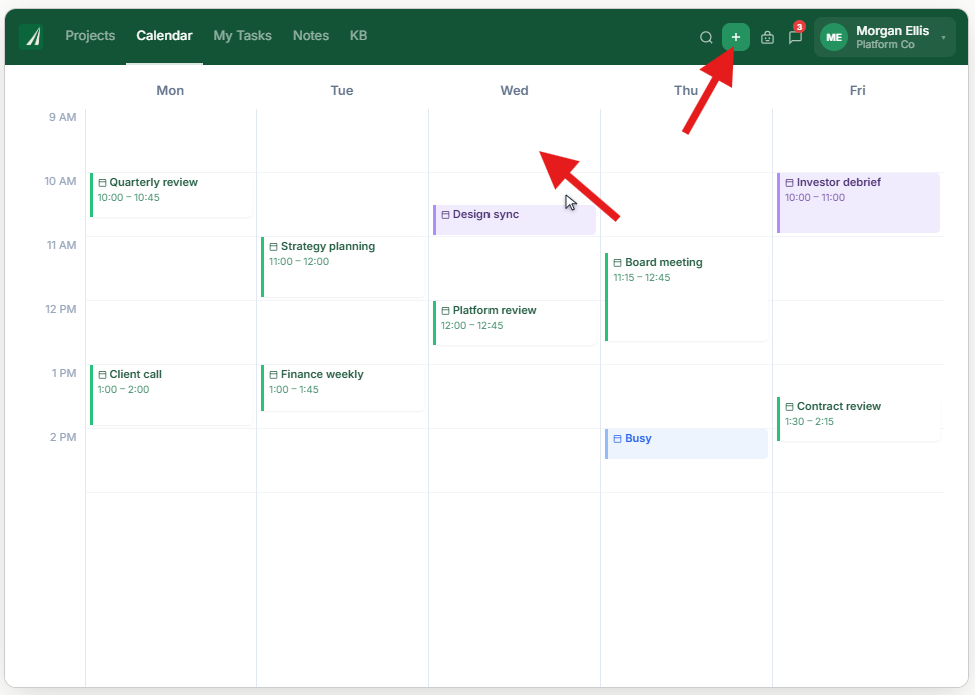This screenshot has width=975, height=695.
Task: Open the Investor debrief event
Action: [x=858, y=203]
